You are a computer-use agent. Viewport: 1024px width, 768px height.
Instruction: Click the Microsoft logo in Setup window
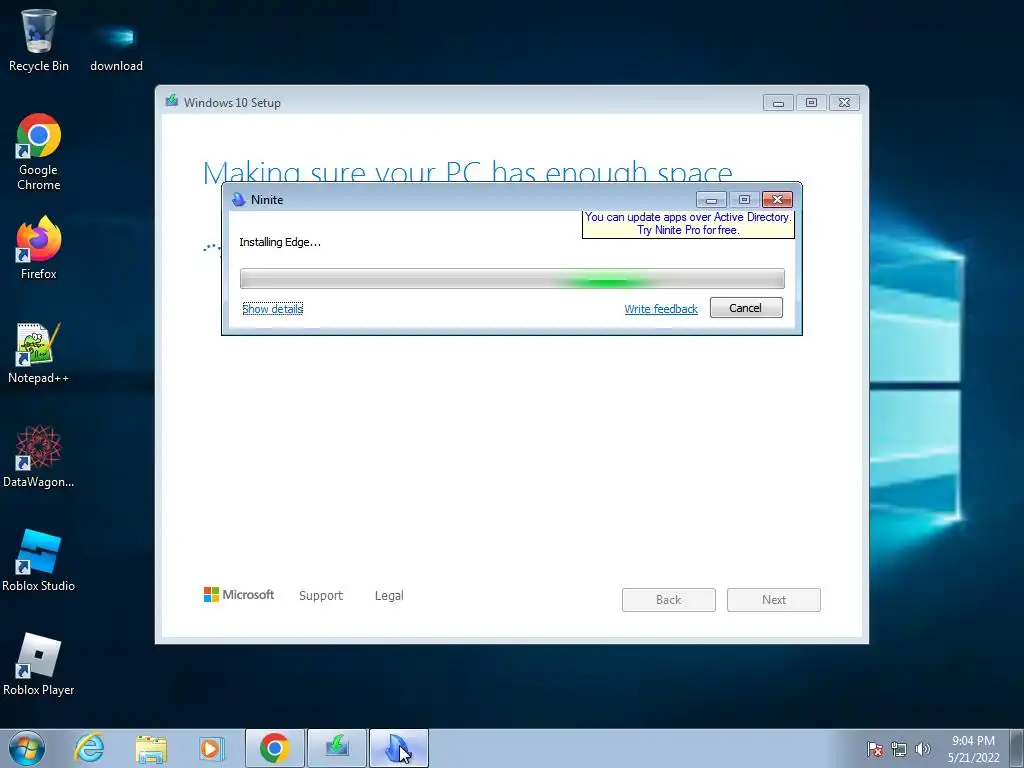coord(239,595)
